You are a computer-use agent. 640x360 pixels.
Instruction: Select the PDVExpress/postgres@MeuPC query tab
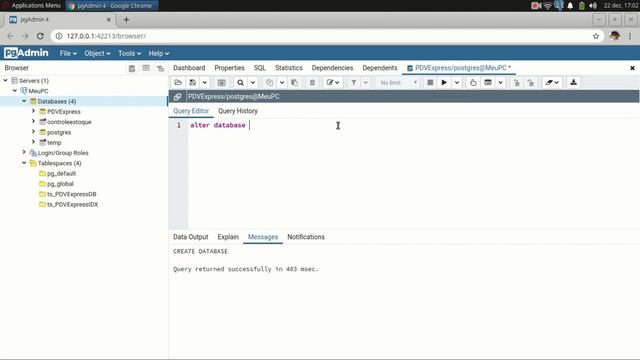tap(459, 68)
